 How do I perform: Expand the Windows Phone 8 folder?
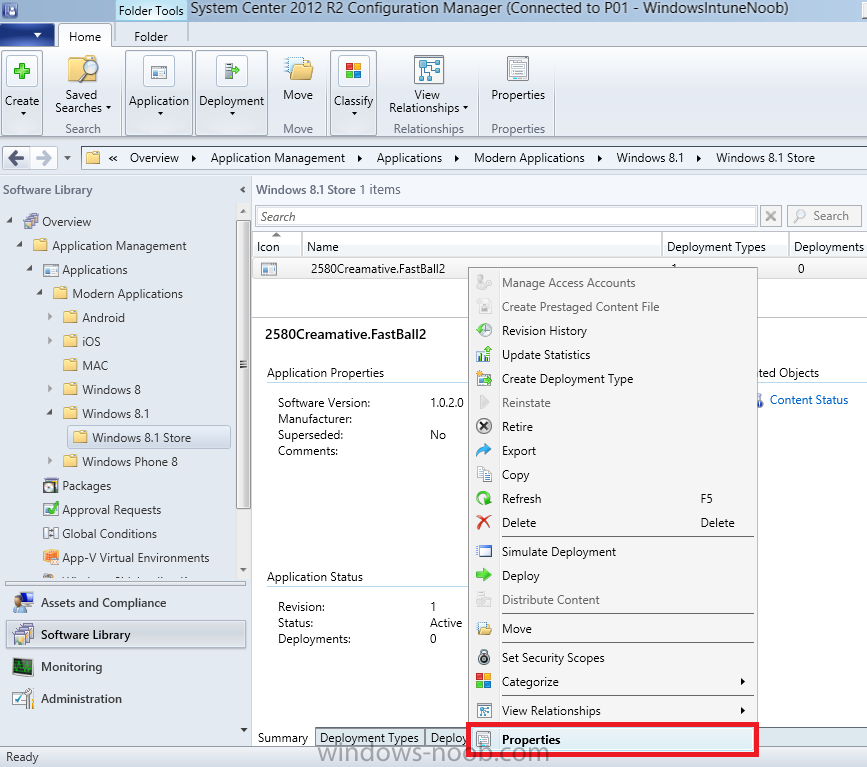click(x=50, y=461)
